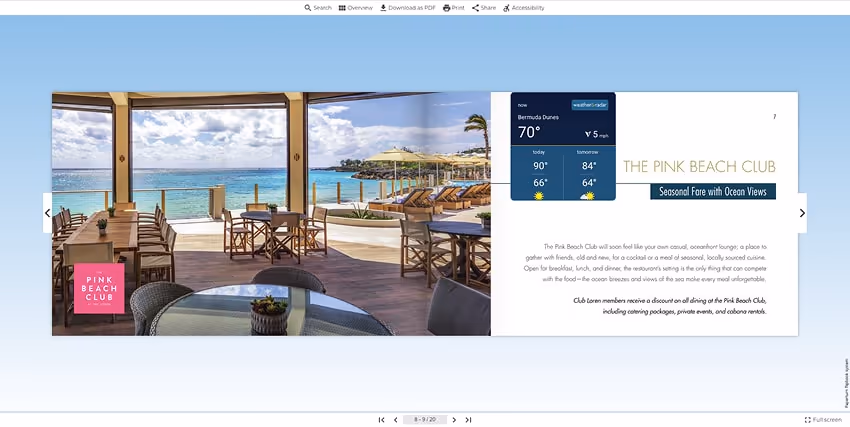This screenshot has width=850, height=427.
Task: Click Download as PDF
Action: tap(408, 8)
